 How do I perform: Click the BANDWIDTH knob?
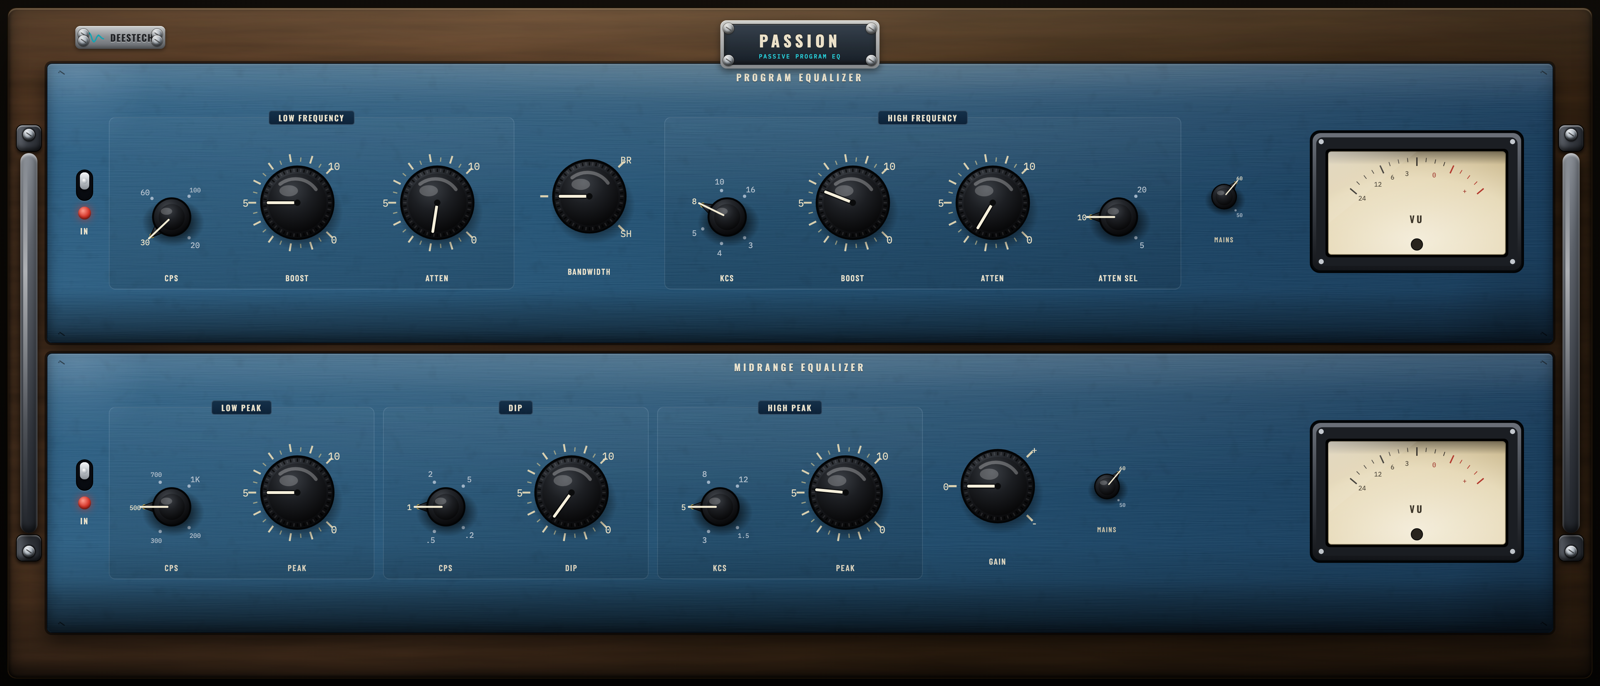(x=589, y=196)
